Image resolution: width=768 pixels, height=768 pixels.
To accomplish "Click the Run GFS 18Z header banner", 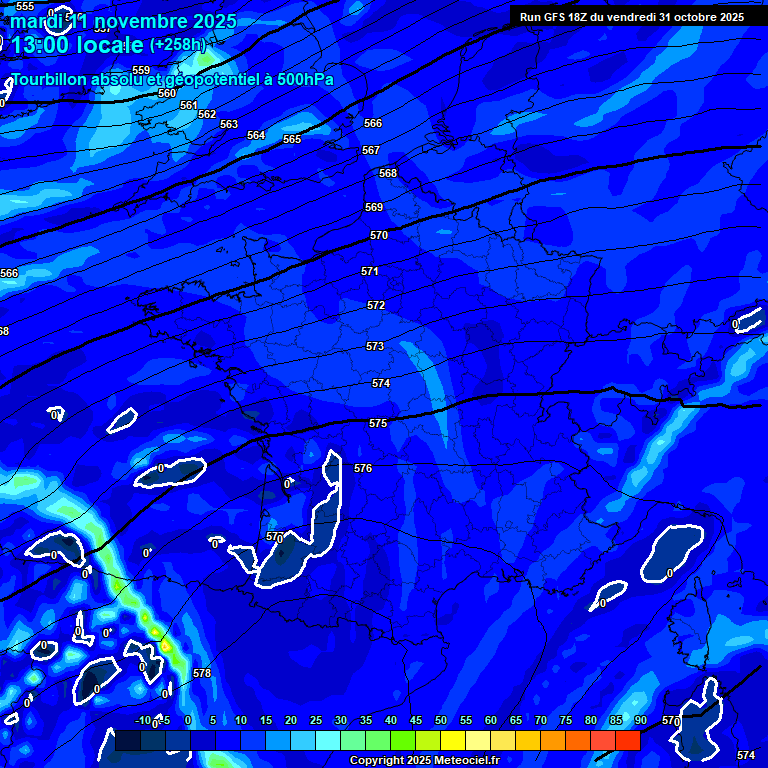I will click(x=631, y=17).
